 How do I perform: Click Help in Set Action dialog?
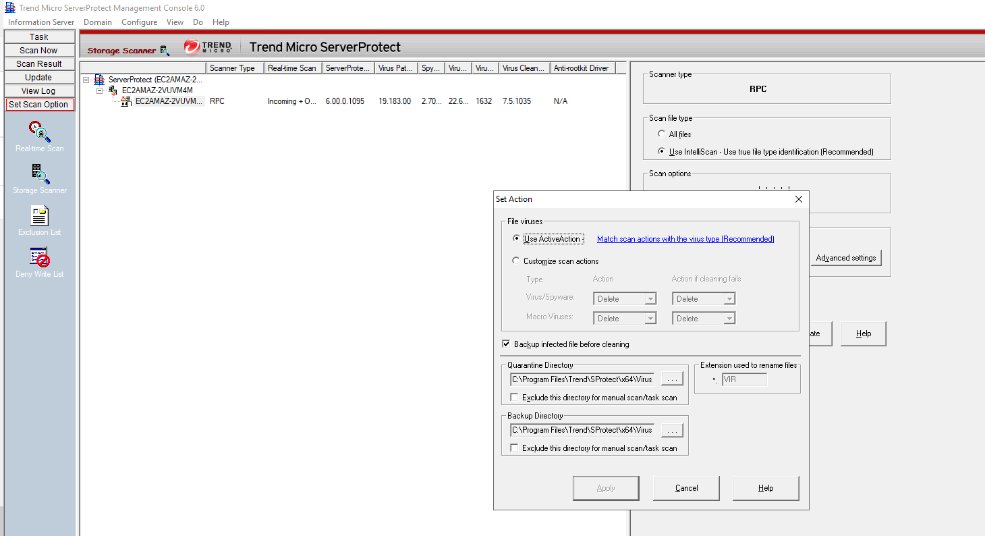tap(766, 488)
